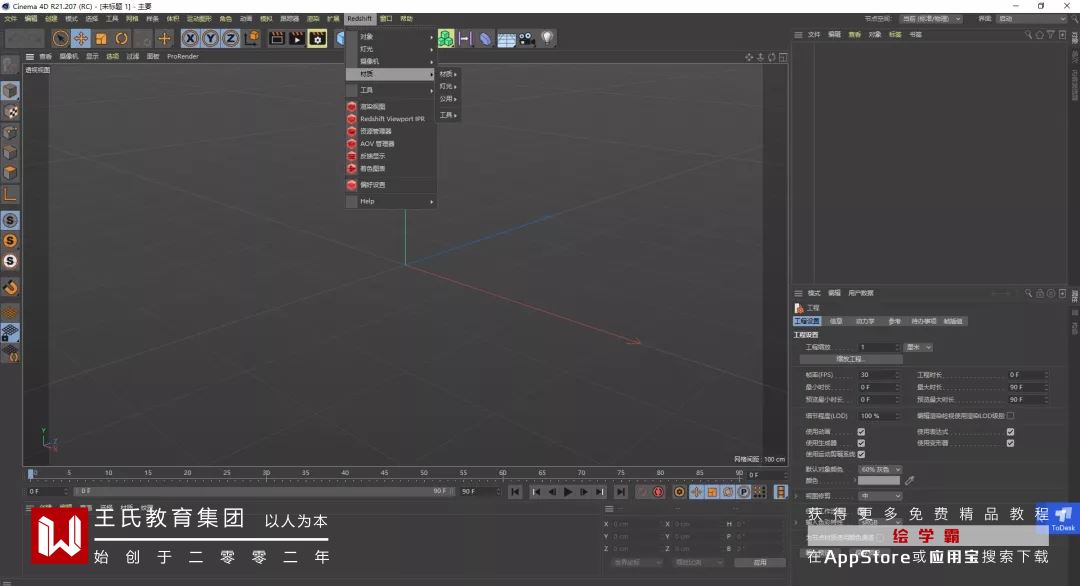Click the camera object icon
The height and width of the screenshot is (586, 1080).
527,39
